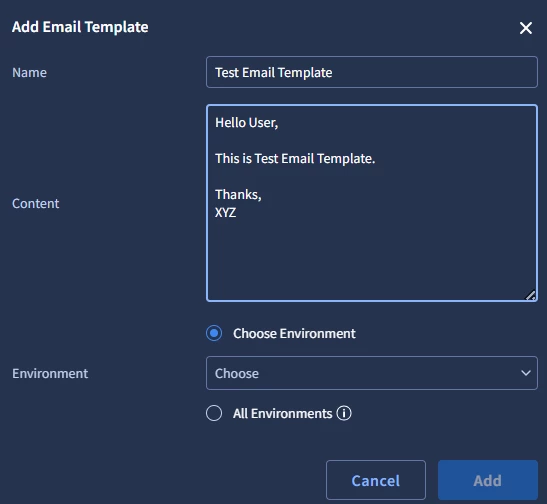Click the 'This is Test Email Template.' line

click(x=295, y=159)
